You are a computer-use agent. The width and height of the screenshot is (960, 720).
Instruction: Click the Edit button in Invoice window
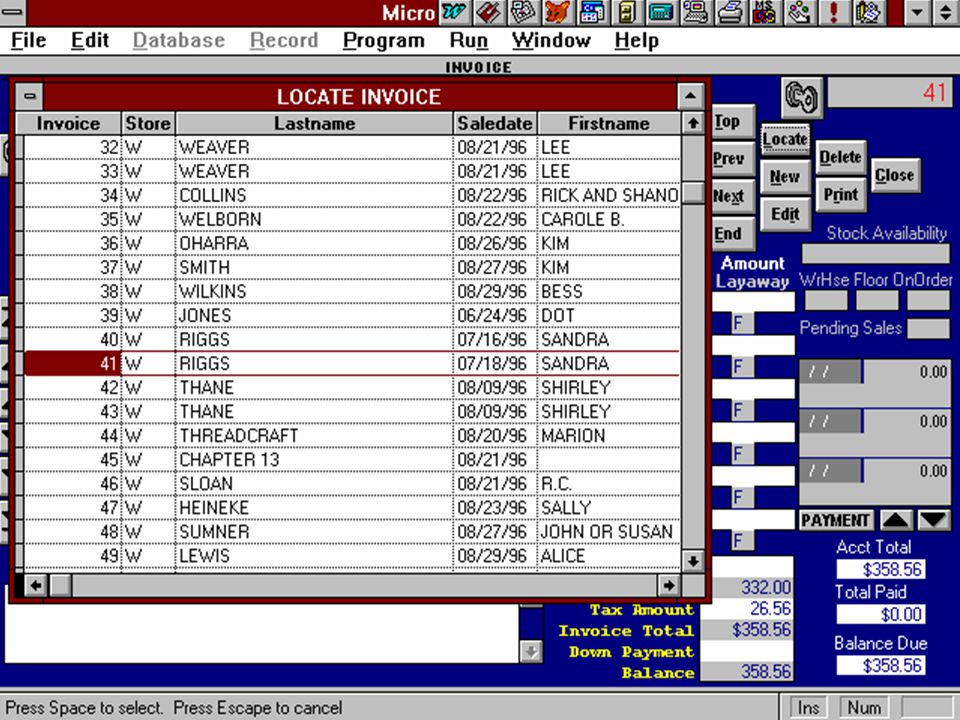[x=785, y=214]
